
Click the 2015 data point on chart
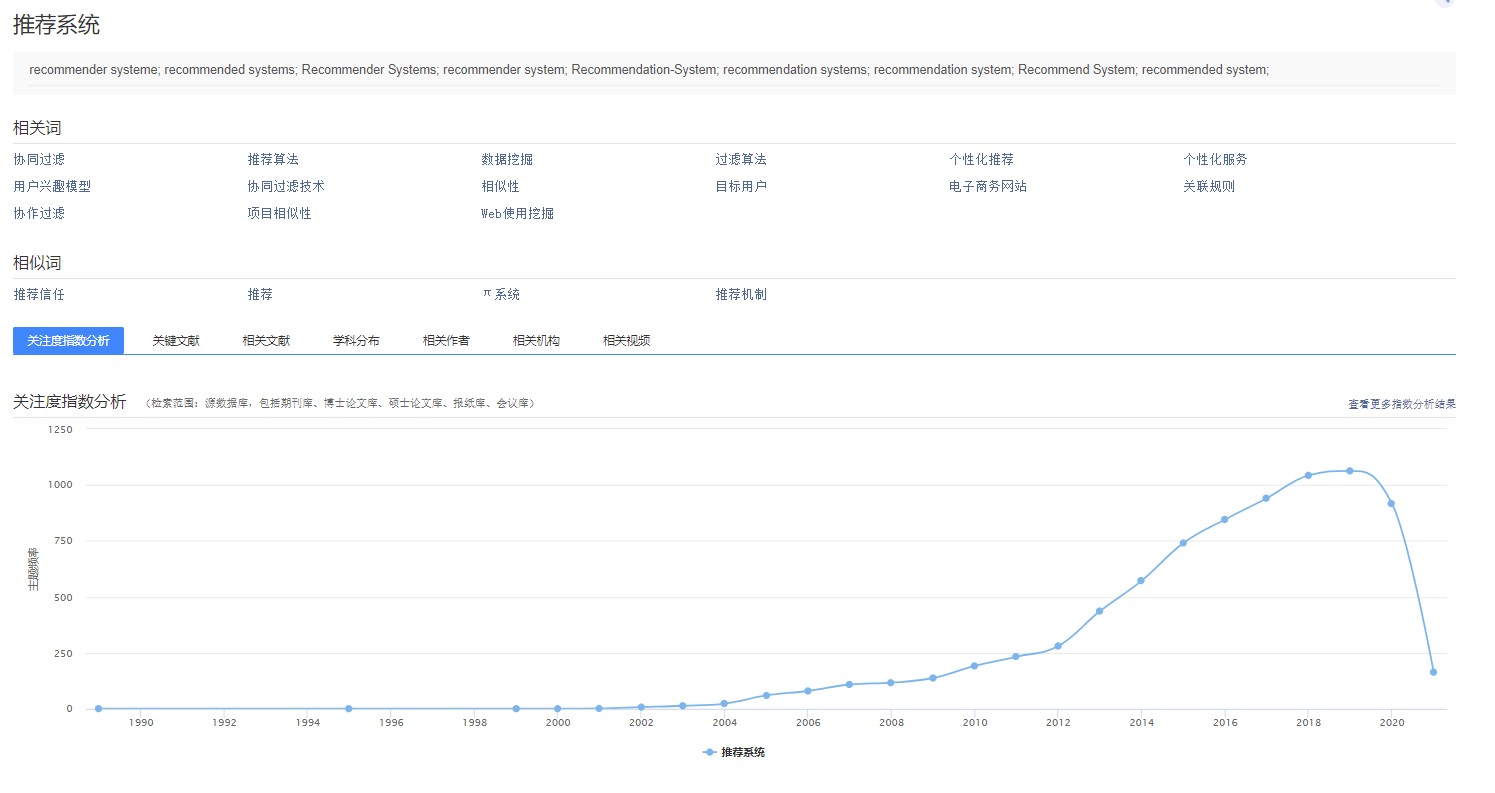pos(1183,543)
